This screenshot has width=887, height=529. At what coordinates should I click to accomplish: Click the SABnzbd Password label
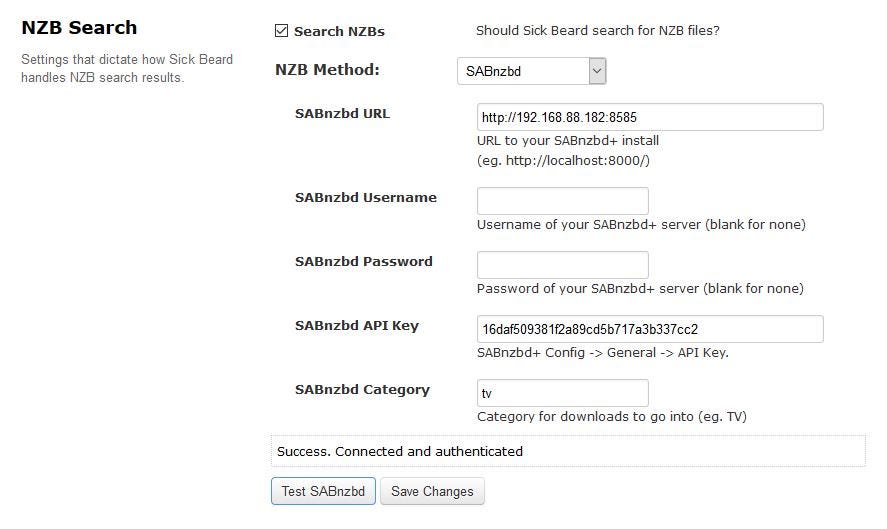coord(363,261)
